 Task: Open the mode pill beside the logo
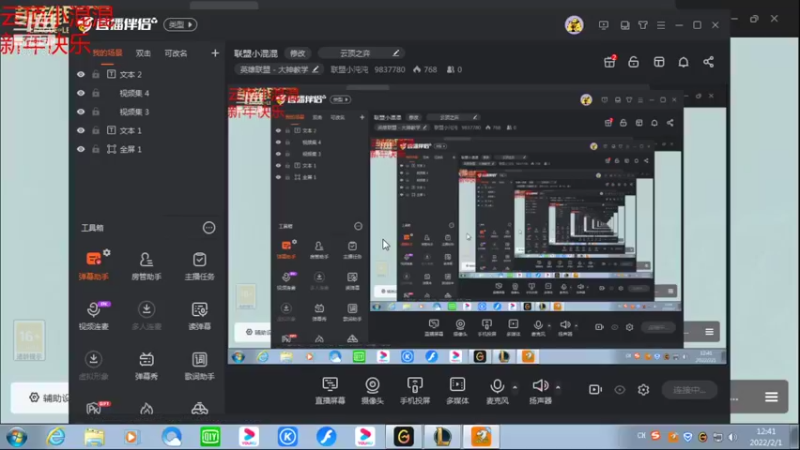click(x=180, y=24)
